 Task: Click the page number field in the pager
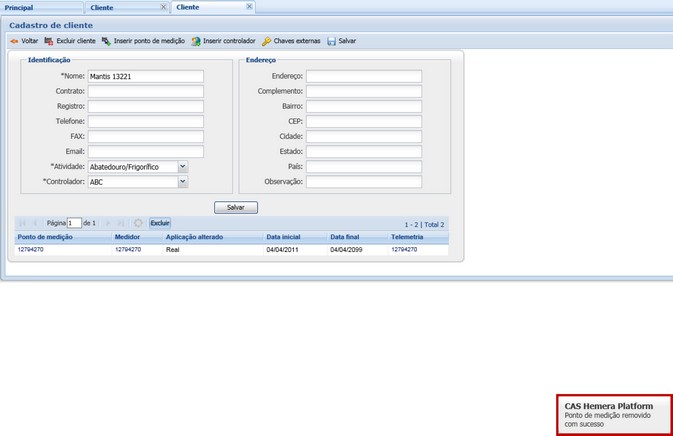point(74,223)
